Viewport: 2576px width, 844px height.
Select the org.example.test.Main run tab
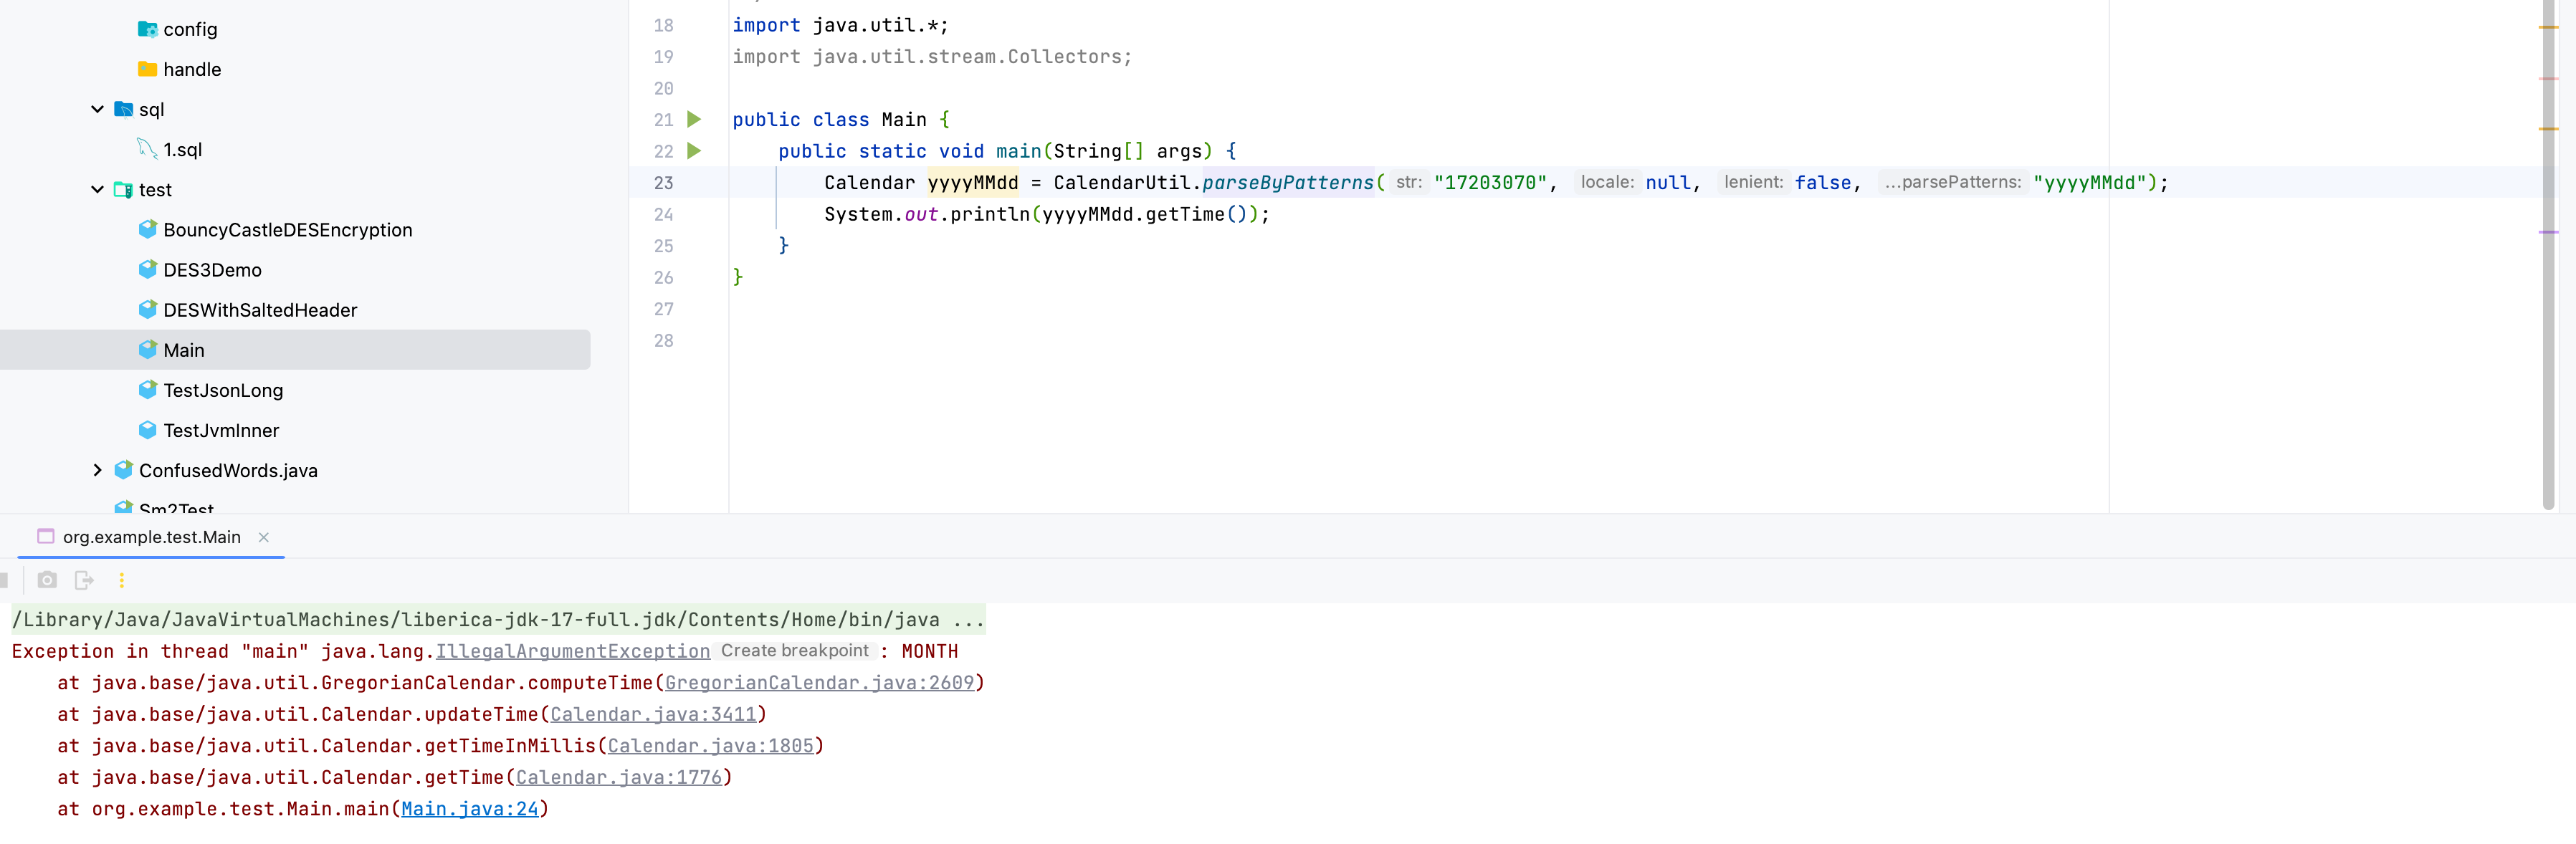(150, 537)
